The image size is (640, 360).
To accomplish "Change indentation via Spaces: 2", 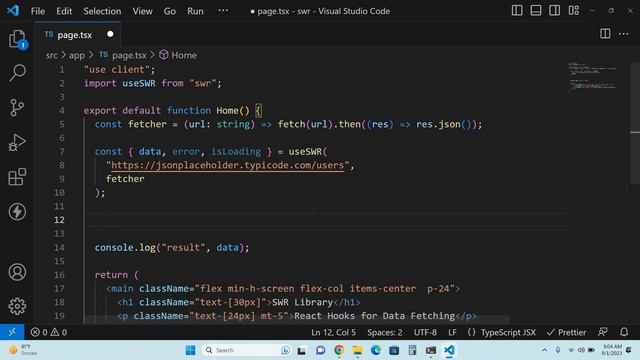I will point(384,332).
